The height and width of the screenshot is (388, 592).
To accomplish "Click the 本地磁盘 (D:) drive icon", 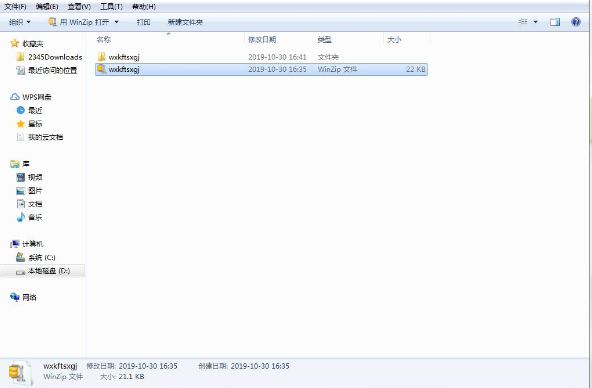I will click(x=21, y=271).
